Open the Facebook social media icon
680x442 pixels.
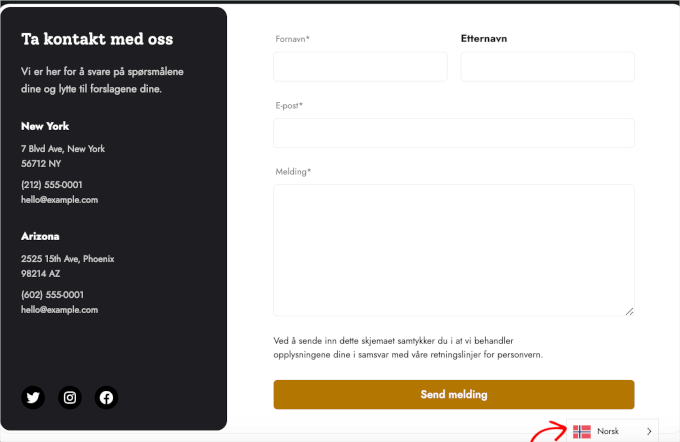click(107, 397)
